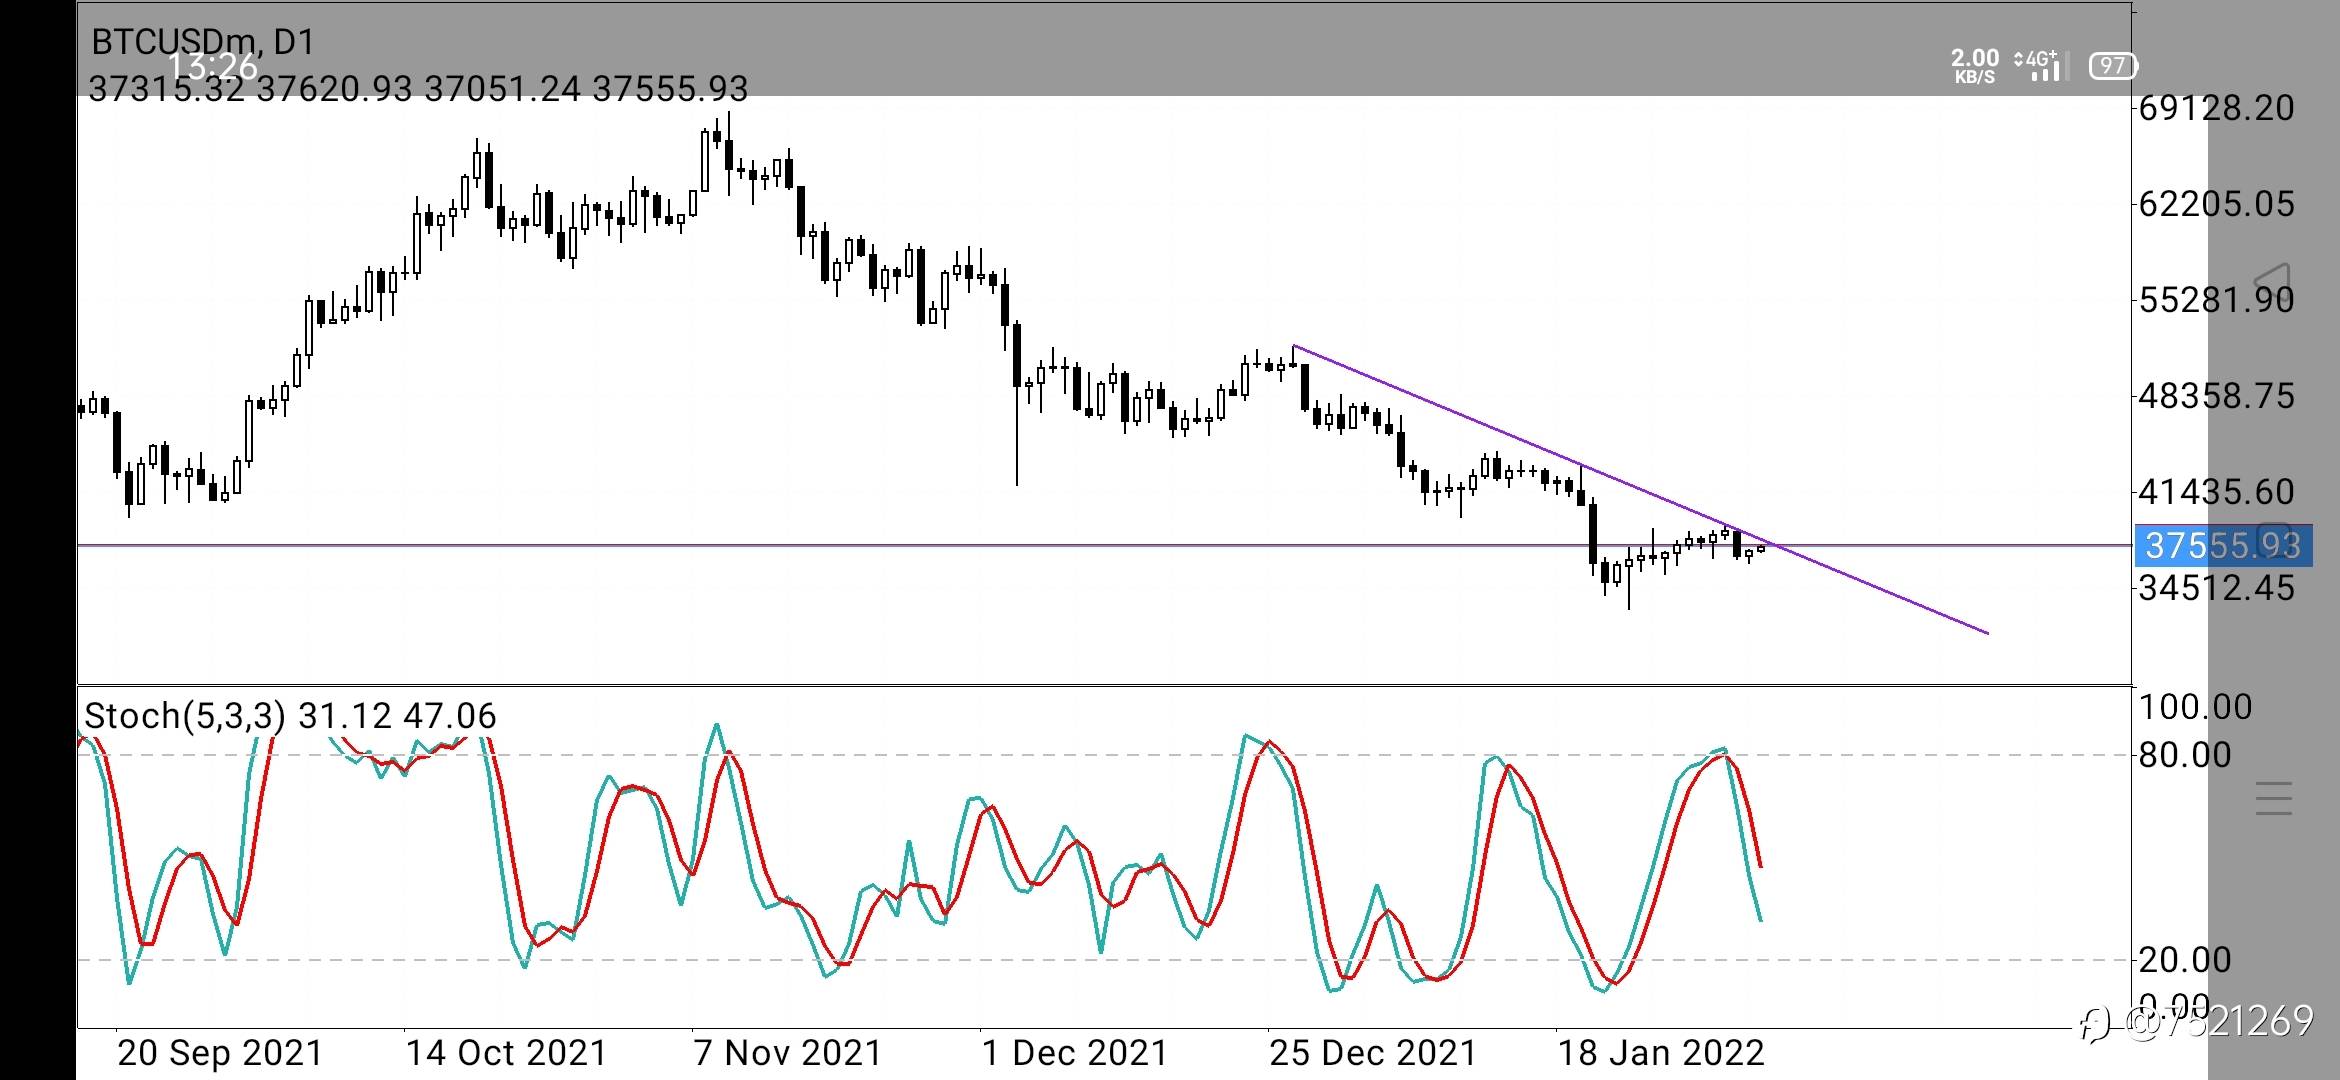The height and width of the screenshot is (1080, 2340).
Task: Tap the battery indicator showing 97
Action: [2112, 66]
